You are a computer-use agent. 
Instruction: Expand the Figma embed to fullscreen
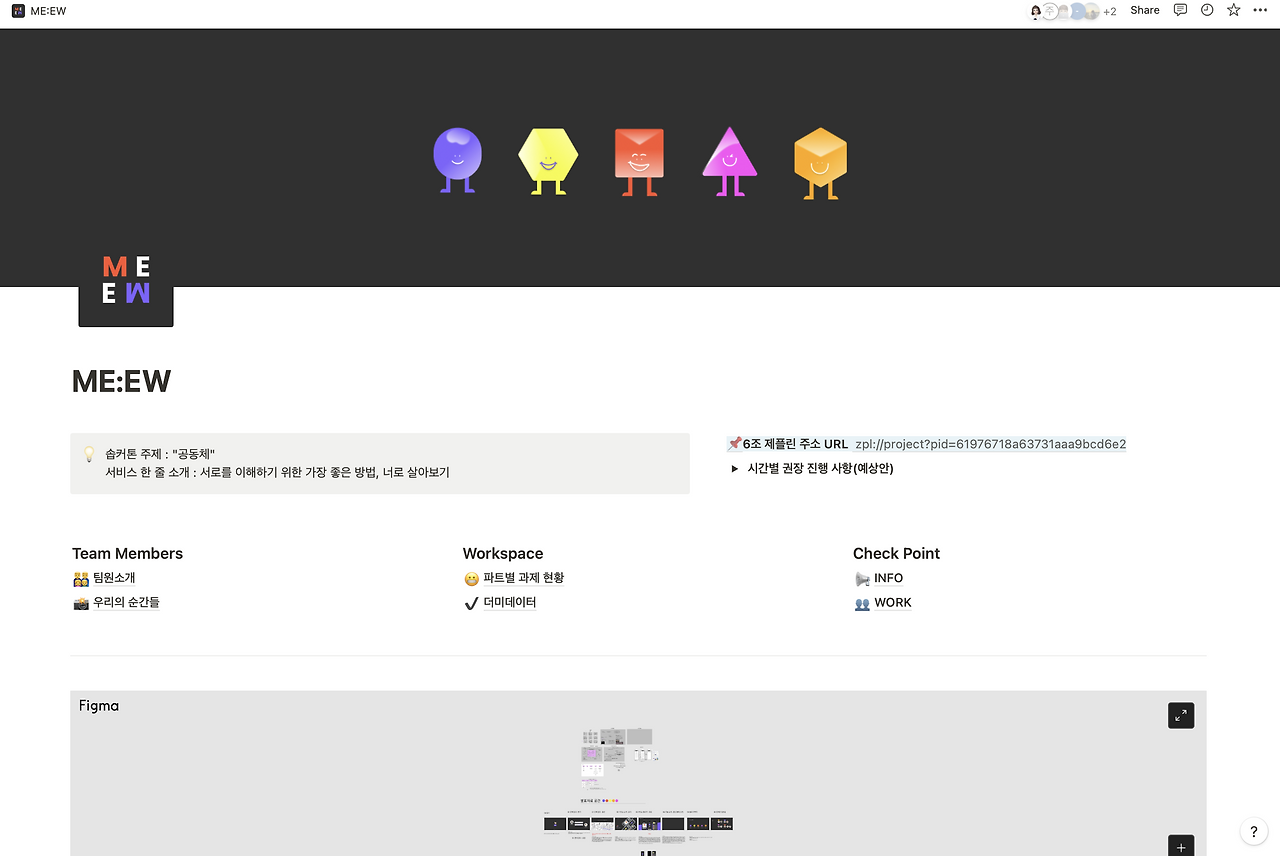(1180, 715)
